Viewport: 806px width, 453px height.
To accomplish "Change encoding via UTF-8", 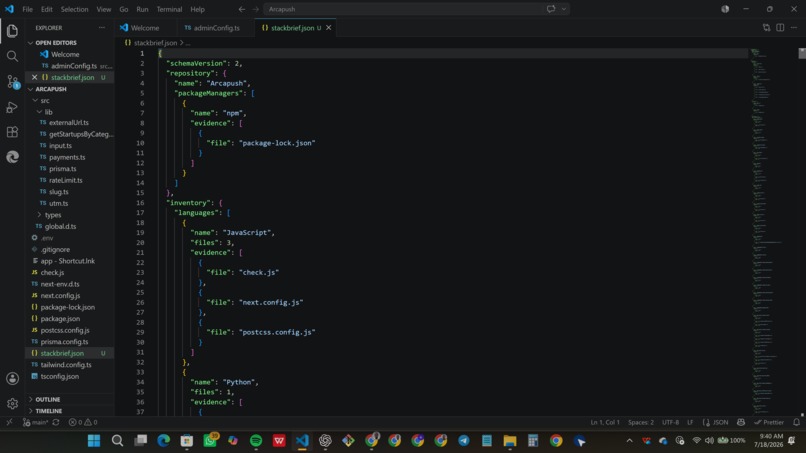I will (670, 422).
